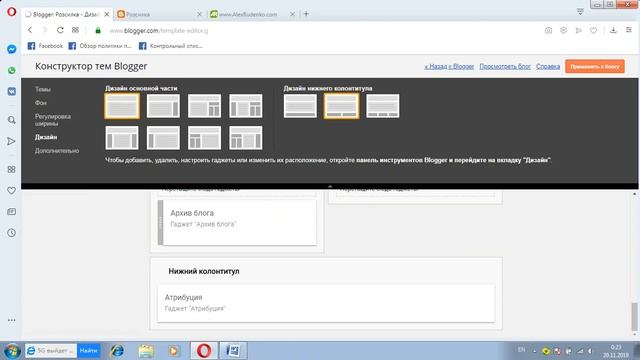The image size is (640, 360).
Task: Click the Архив блога gadget
Action: pos(237,222)
